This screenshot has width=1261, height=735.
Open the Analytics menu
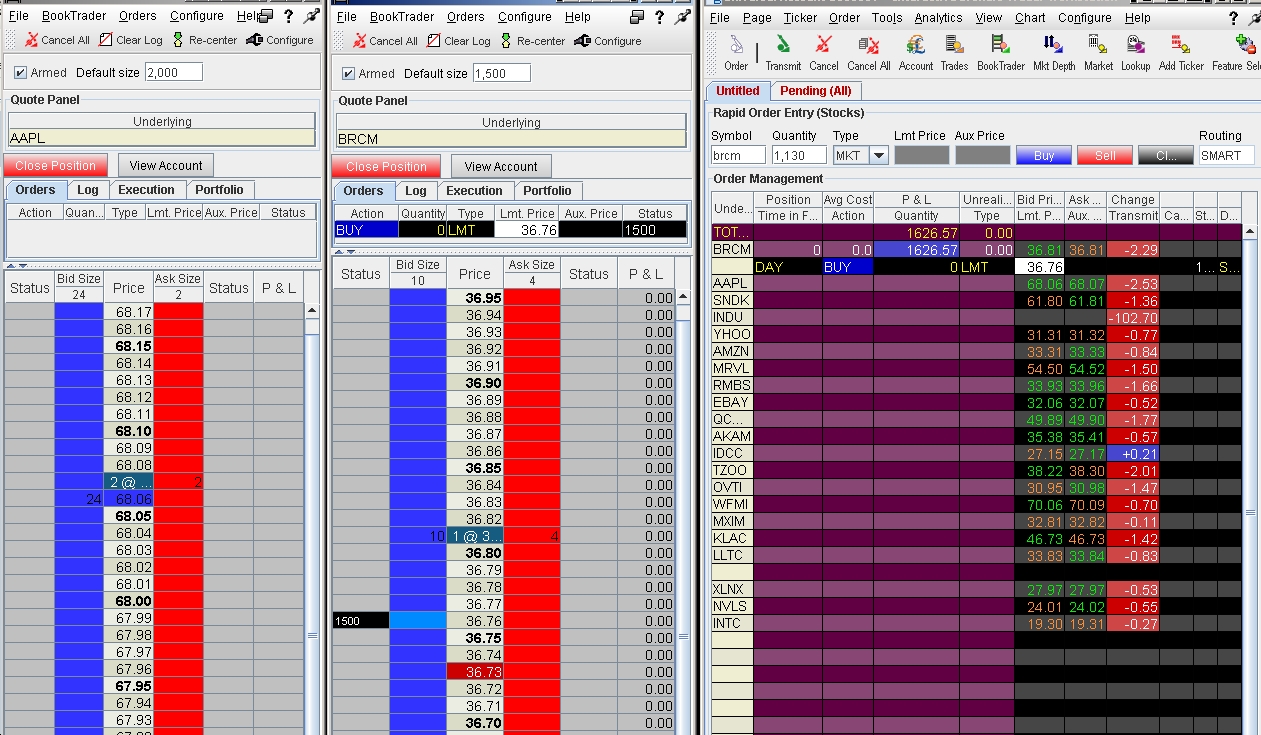coord(938,18)
